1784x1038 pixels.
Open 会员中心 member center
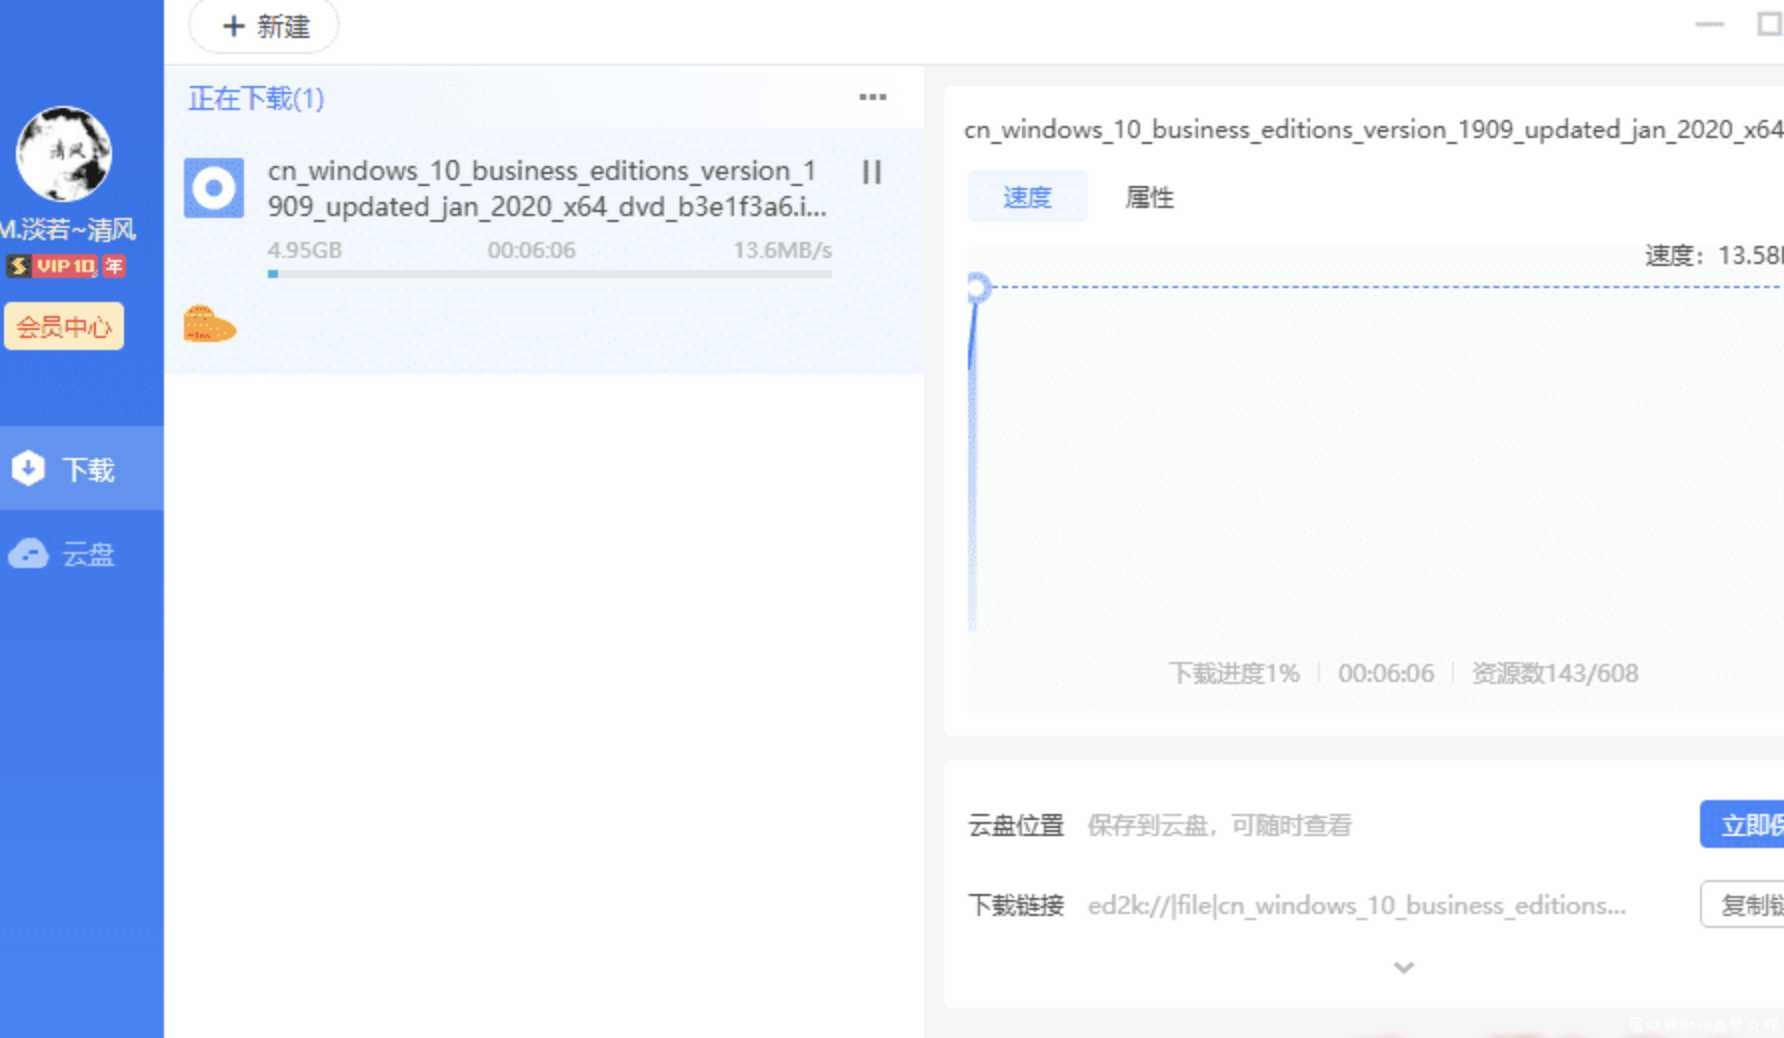64,326
